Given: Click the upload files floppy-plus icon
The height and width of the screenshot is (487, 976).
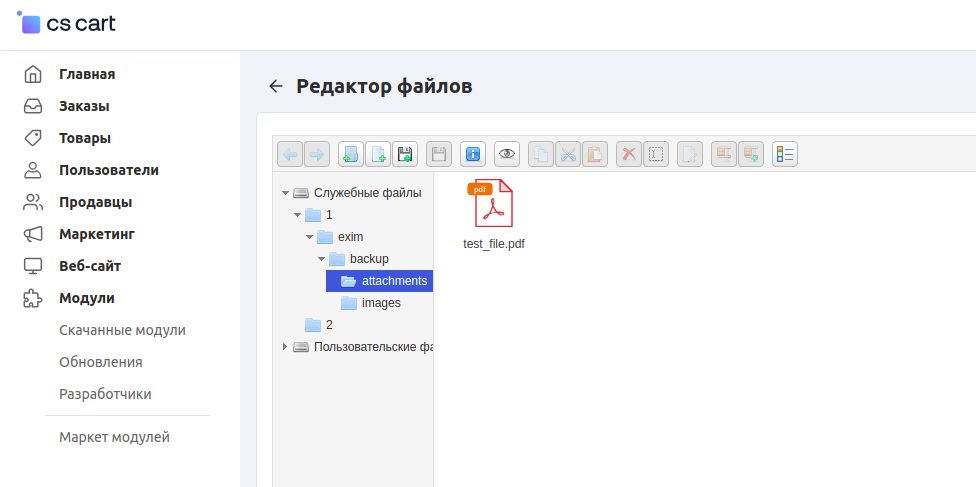Looking at the screenshot, I should (x=405, y=154).
